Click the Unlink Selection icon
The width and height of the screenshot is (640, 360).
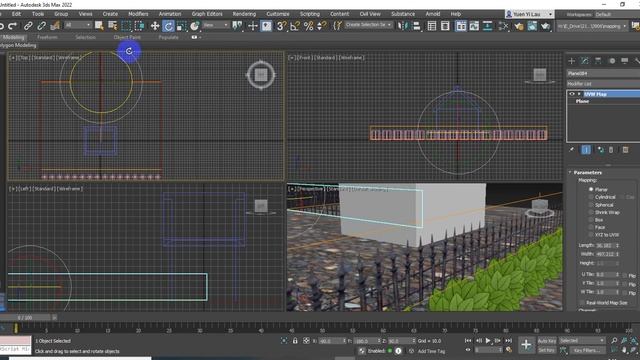click(41, 26)
